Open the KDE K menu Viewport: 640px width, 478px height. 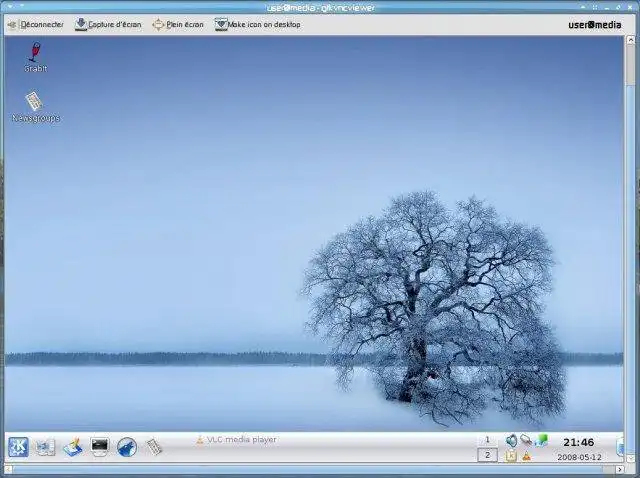(18, 447)
